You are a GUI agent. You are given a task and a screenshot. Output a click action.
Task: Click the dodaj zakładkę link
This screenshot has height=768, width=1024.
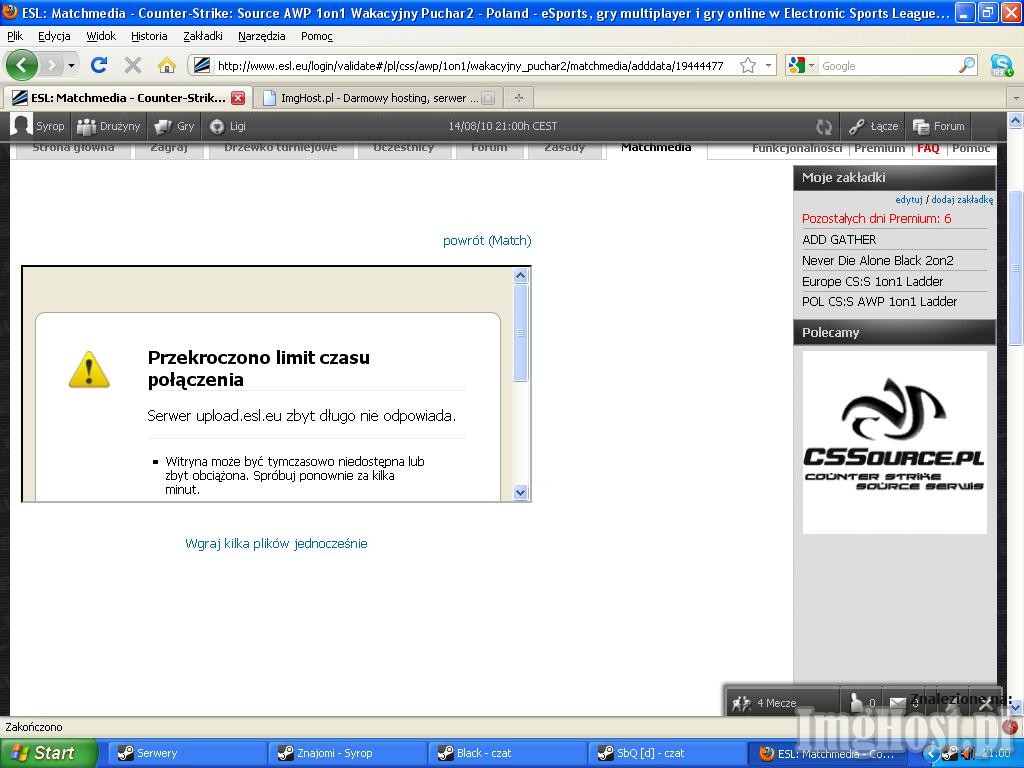(962, 200)
